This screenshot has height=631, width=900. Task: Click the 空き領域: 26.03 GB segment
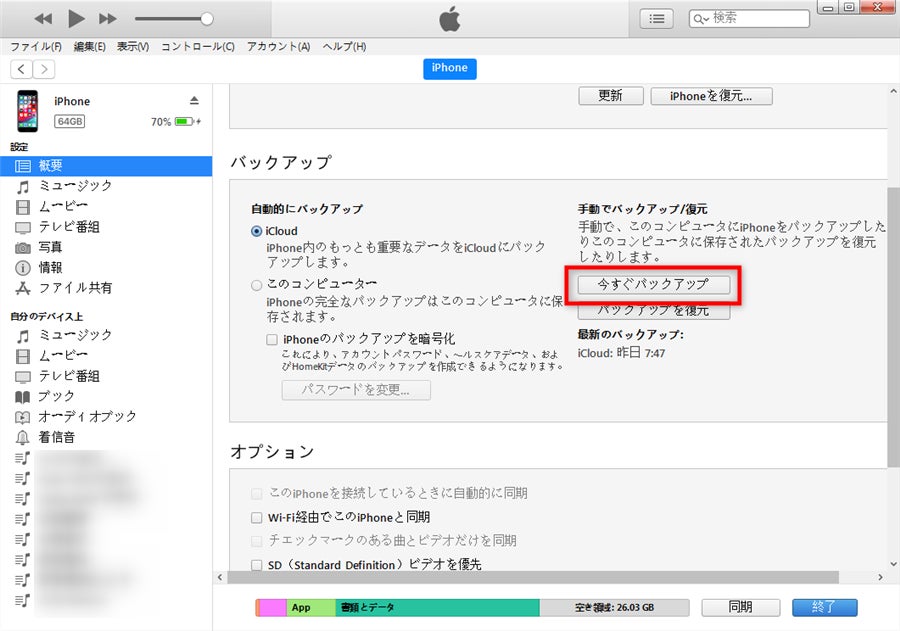click(x=614, y=607)
